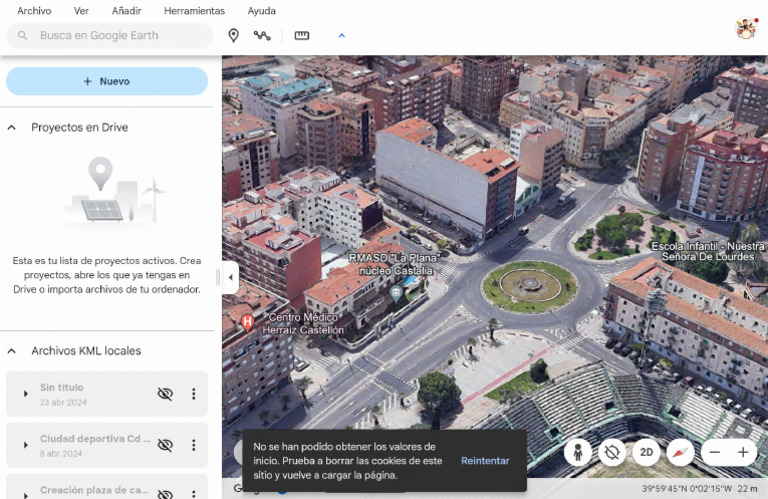Toggle visibility of Sin título KML file
The height and width of the screenshot is (499, 768).
[x=165, y=394]
